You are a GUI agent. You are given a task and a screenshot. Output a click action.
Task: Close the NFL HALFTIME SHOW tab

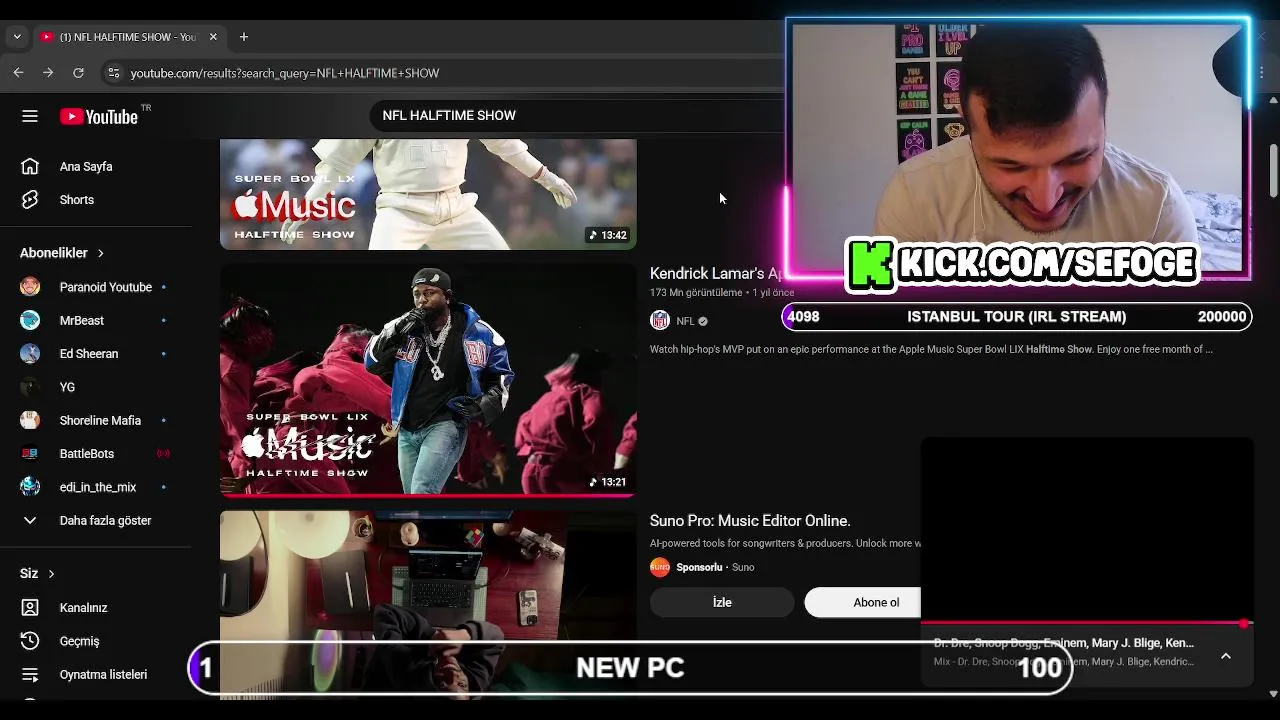click(x=213, y=37)
